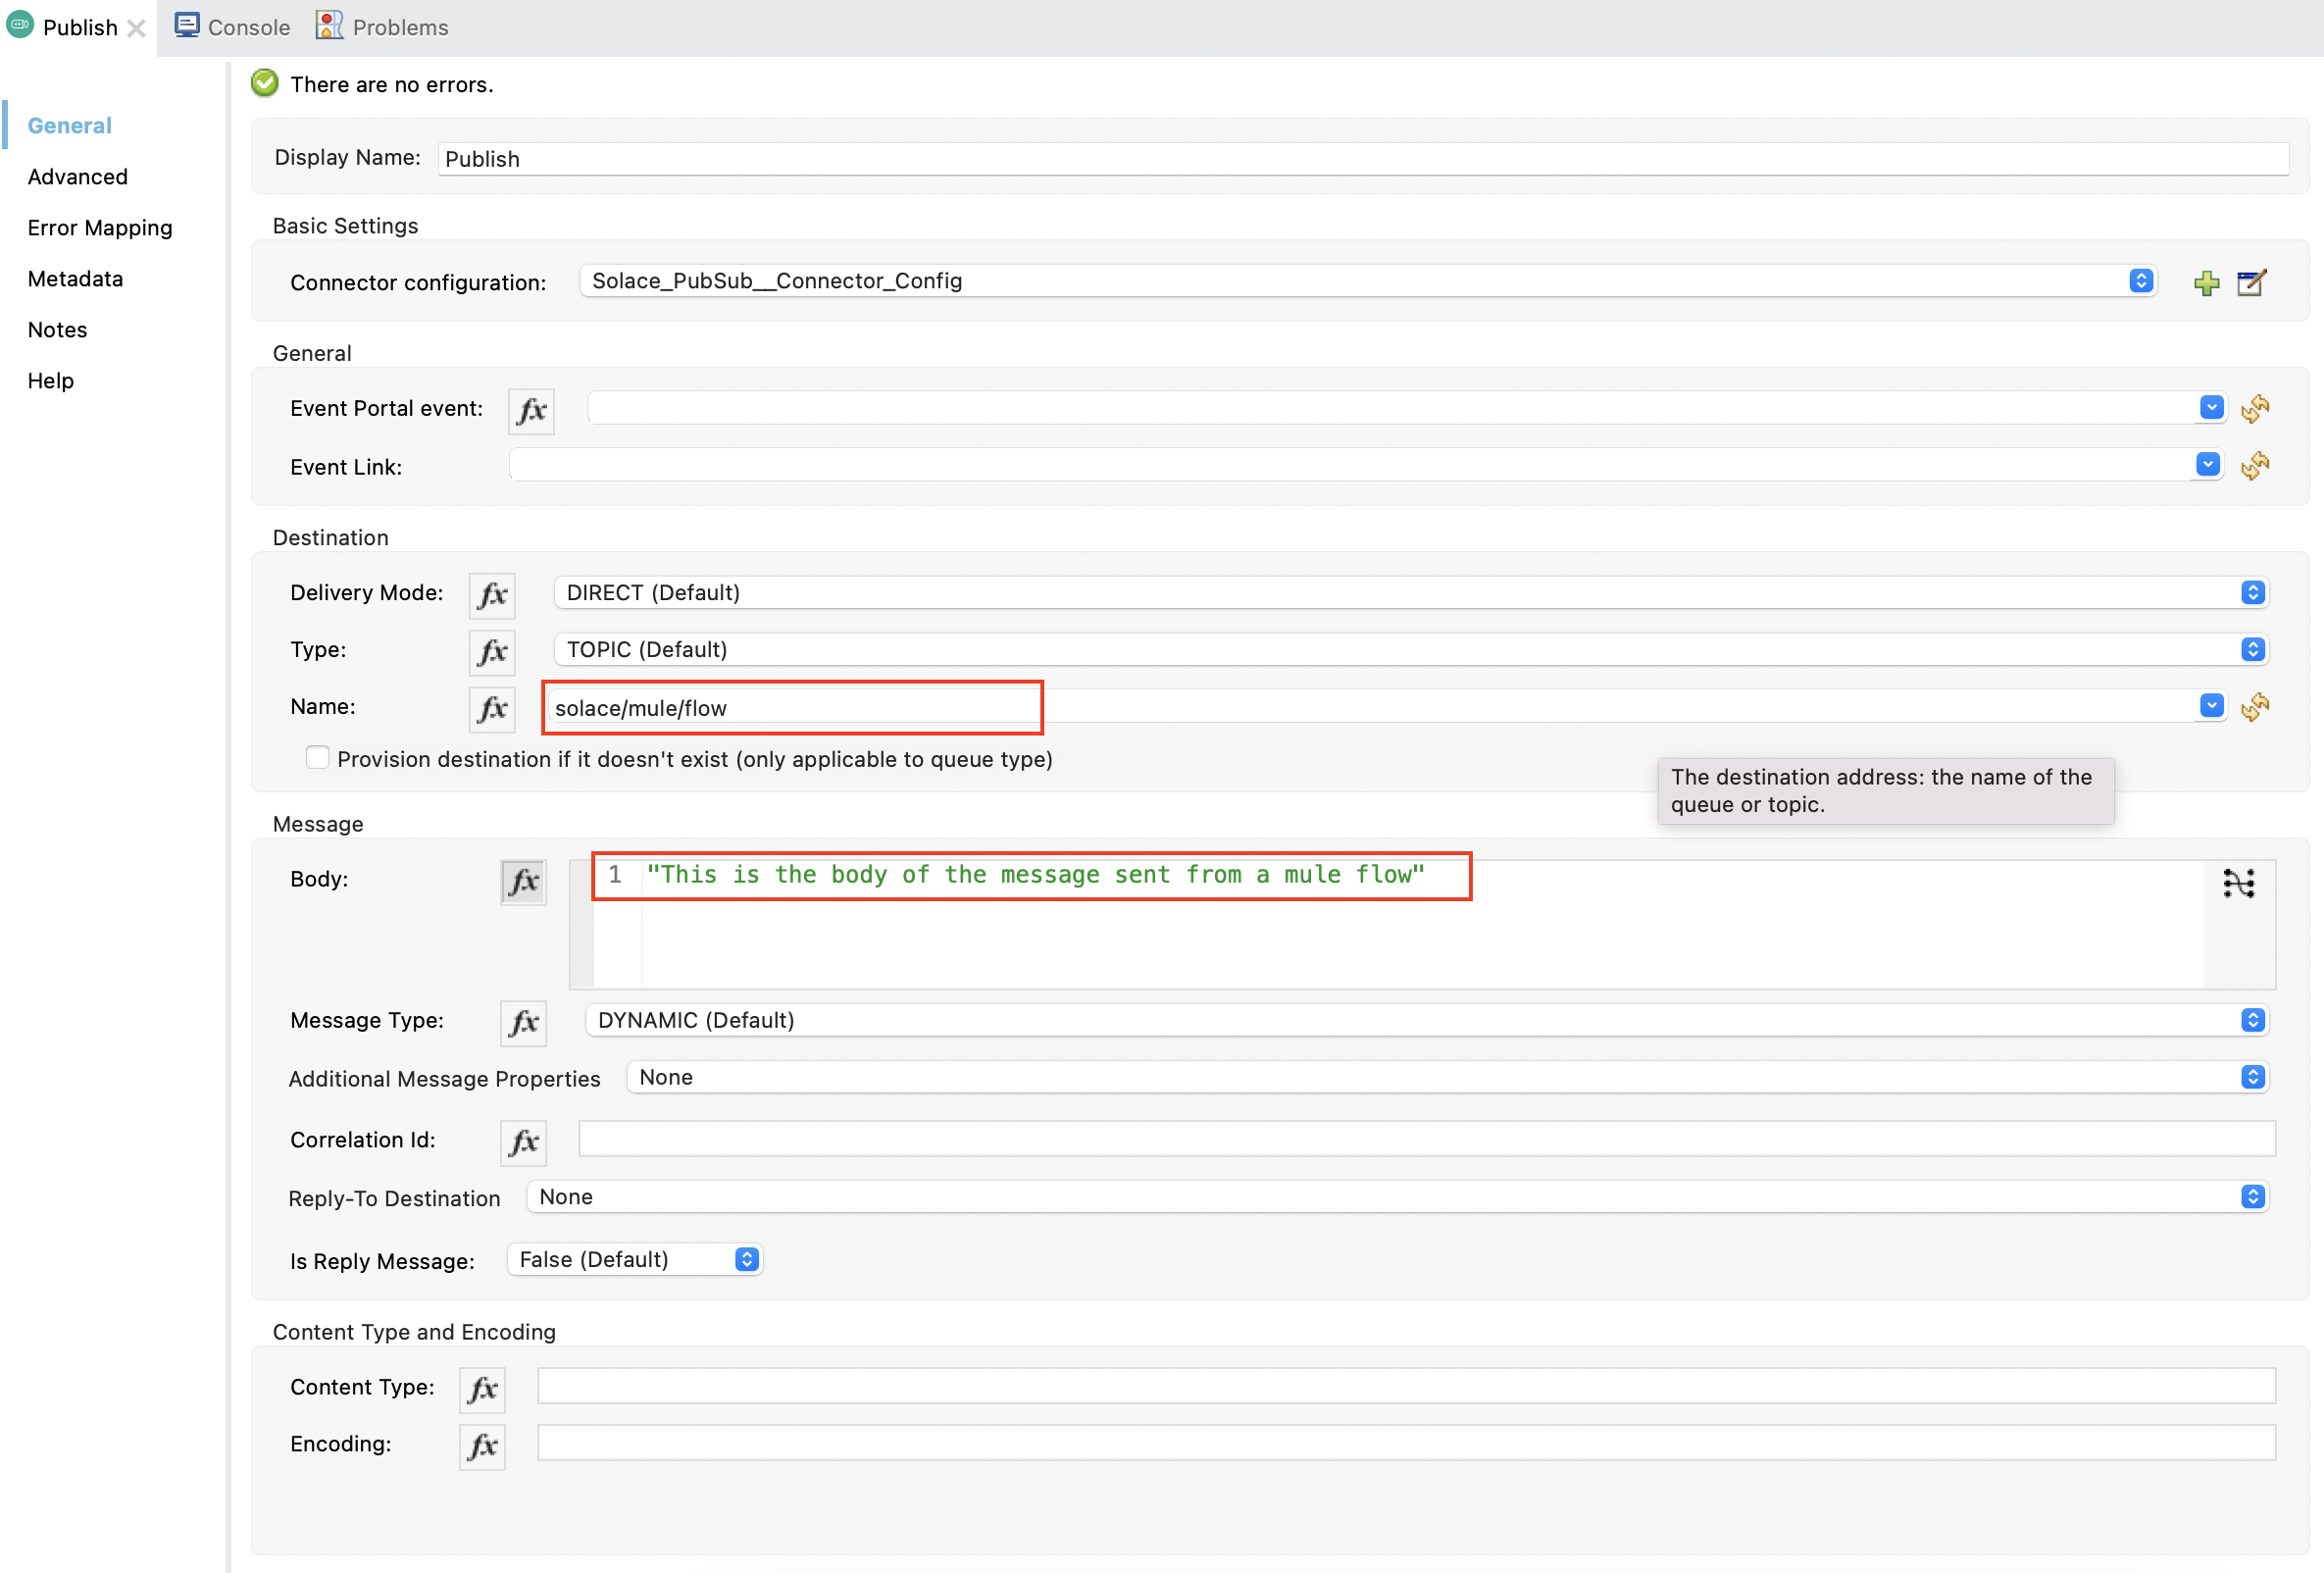
Task: Enable expression mode for Content Type
Action: (482, 1388)
